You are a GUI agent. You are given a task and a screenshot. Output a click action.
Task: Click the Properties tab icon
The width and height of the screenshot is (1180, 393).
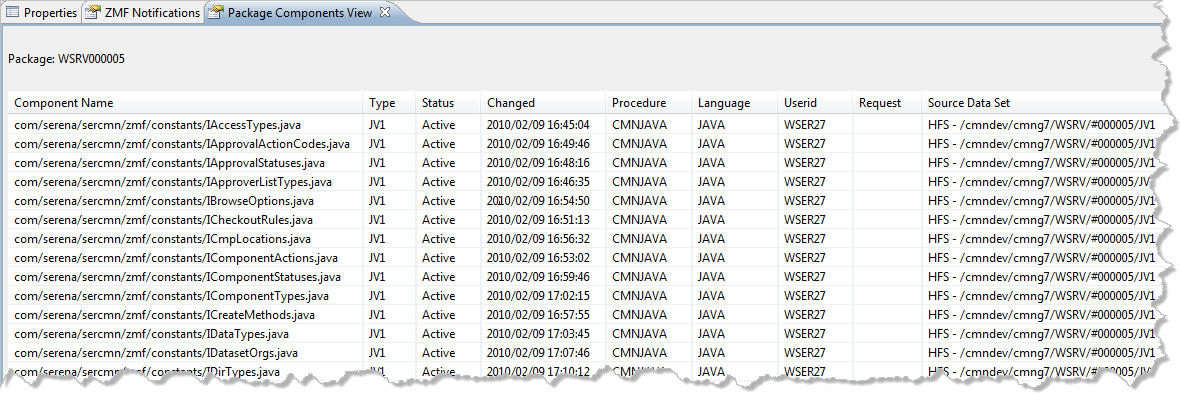(x=13, y=13)
